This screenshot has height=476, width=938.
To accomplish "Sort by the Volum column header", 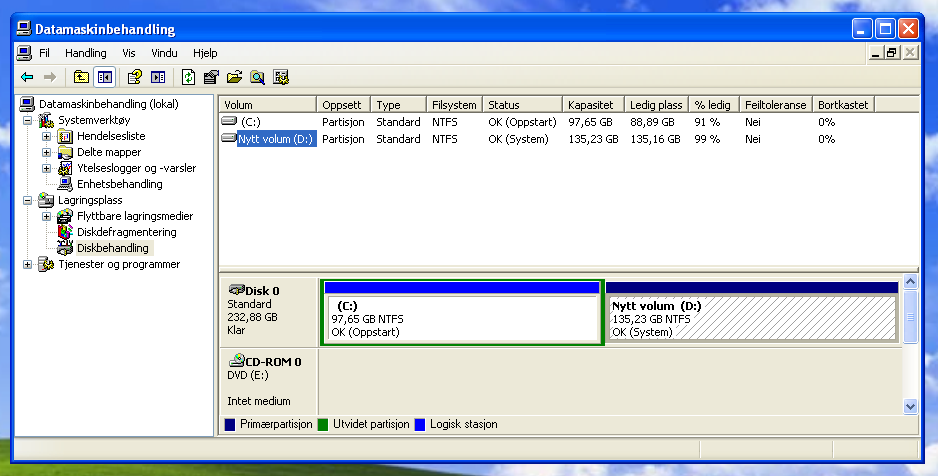I will 267,105.
